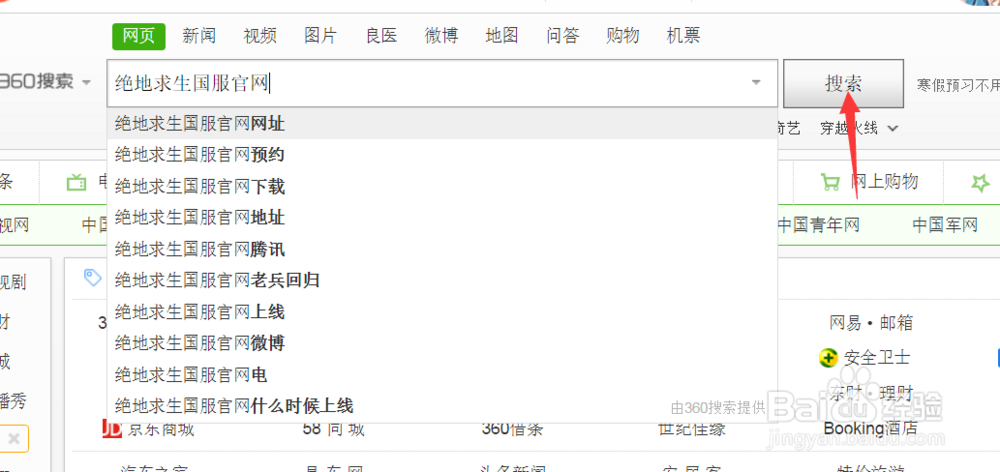Go to the 图片 tab
The width and height of the screenshot is (1000, 472).
[320, 36]
